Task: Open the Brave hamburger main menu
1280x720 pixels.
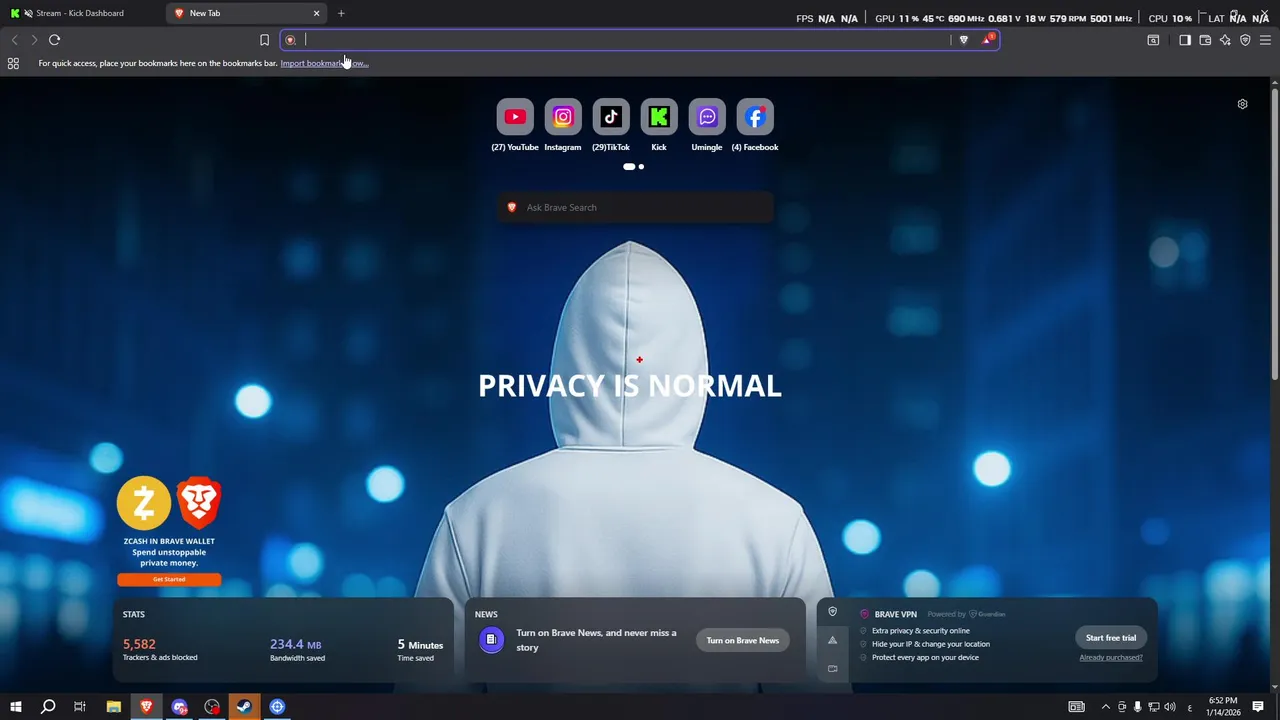Action: pos(1265,40)
